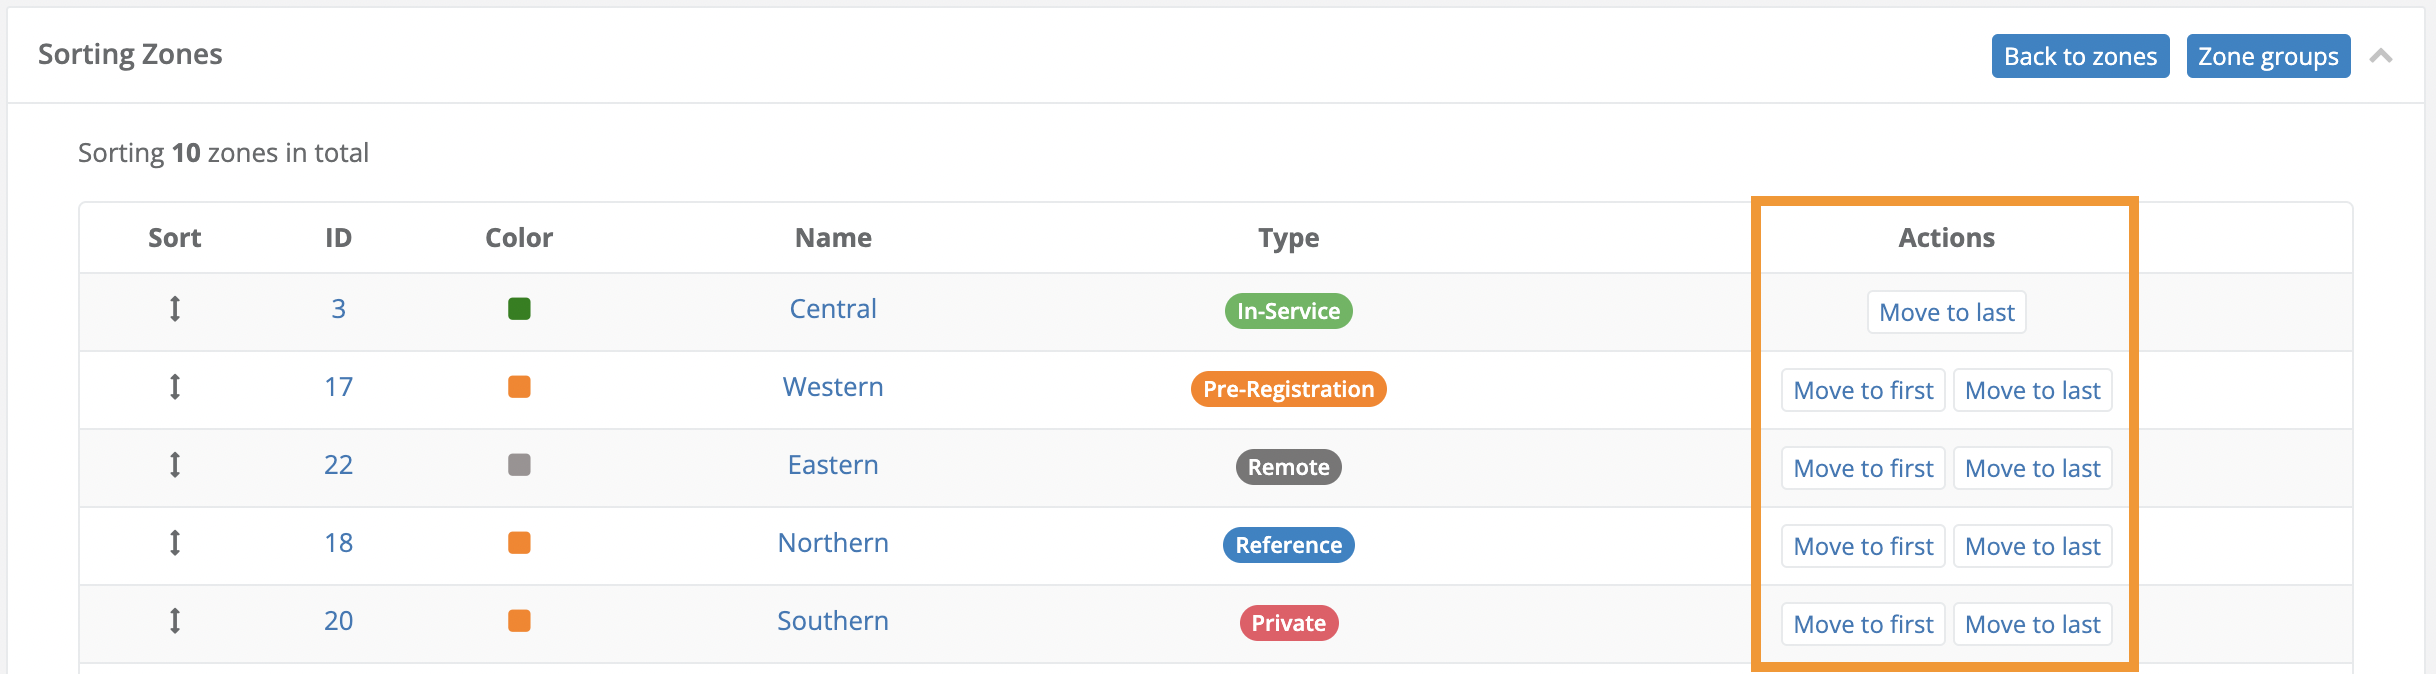Open the Northern zone name link
The width and height of the screenshot is (2436, 674).
point(833,543)
